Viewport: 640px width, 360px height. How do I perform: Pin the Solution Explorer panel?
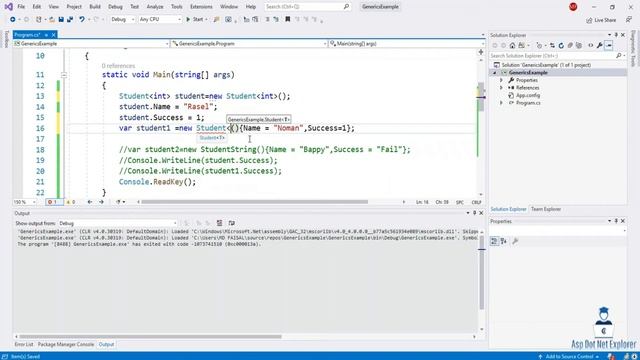pos(616,35)
